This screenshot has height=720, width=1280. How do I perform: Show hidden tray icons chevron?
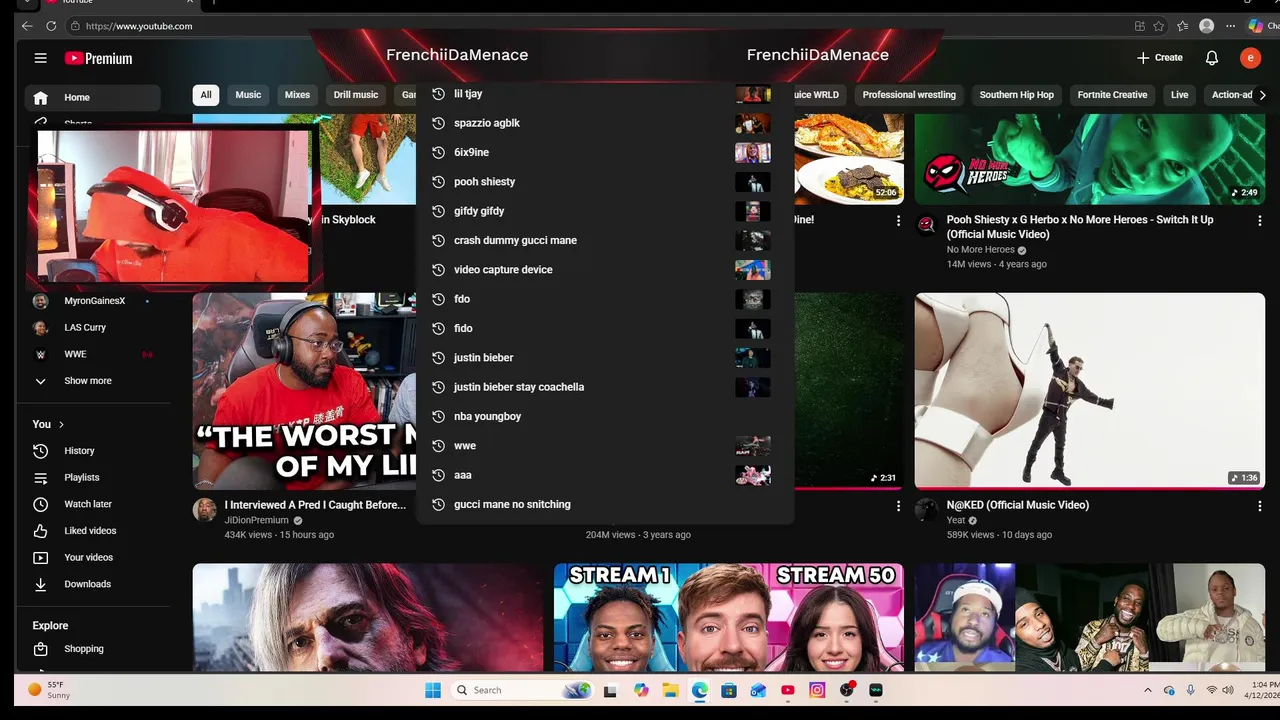1148,690
